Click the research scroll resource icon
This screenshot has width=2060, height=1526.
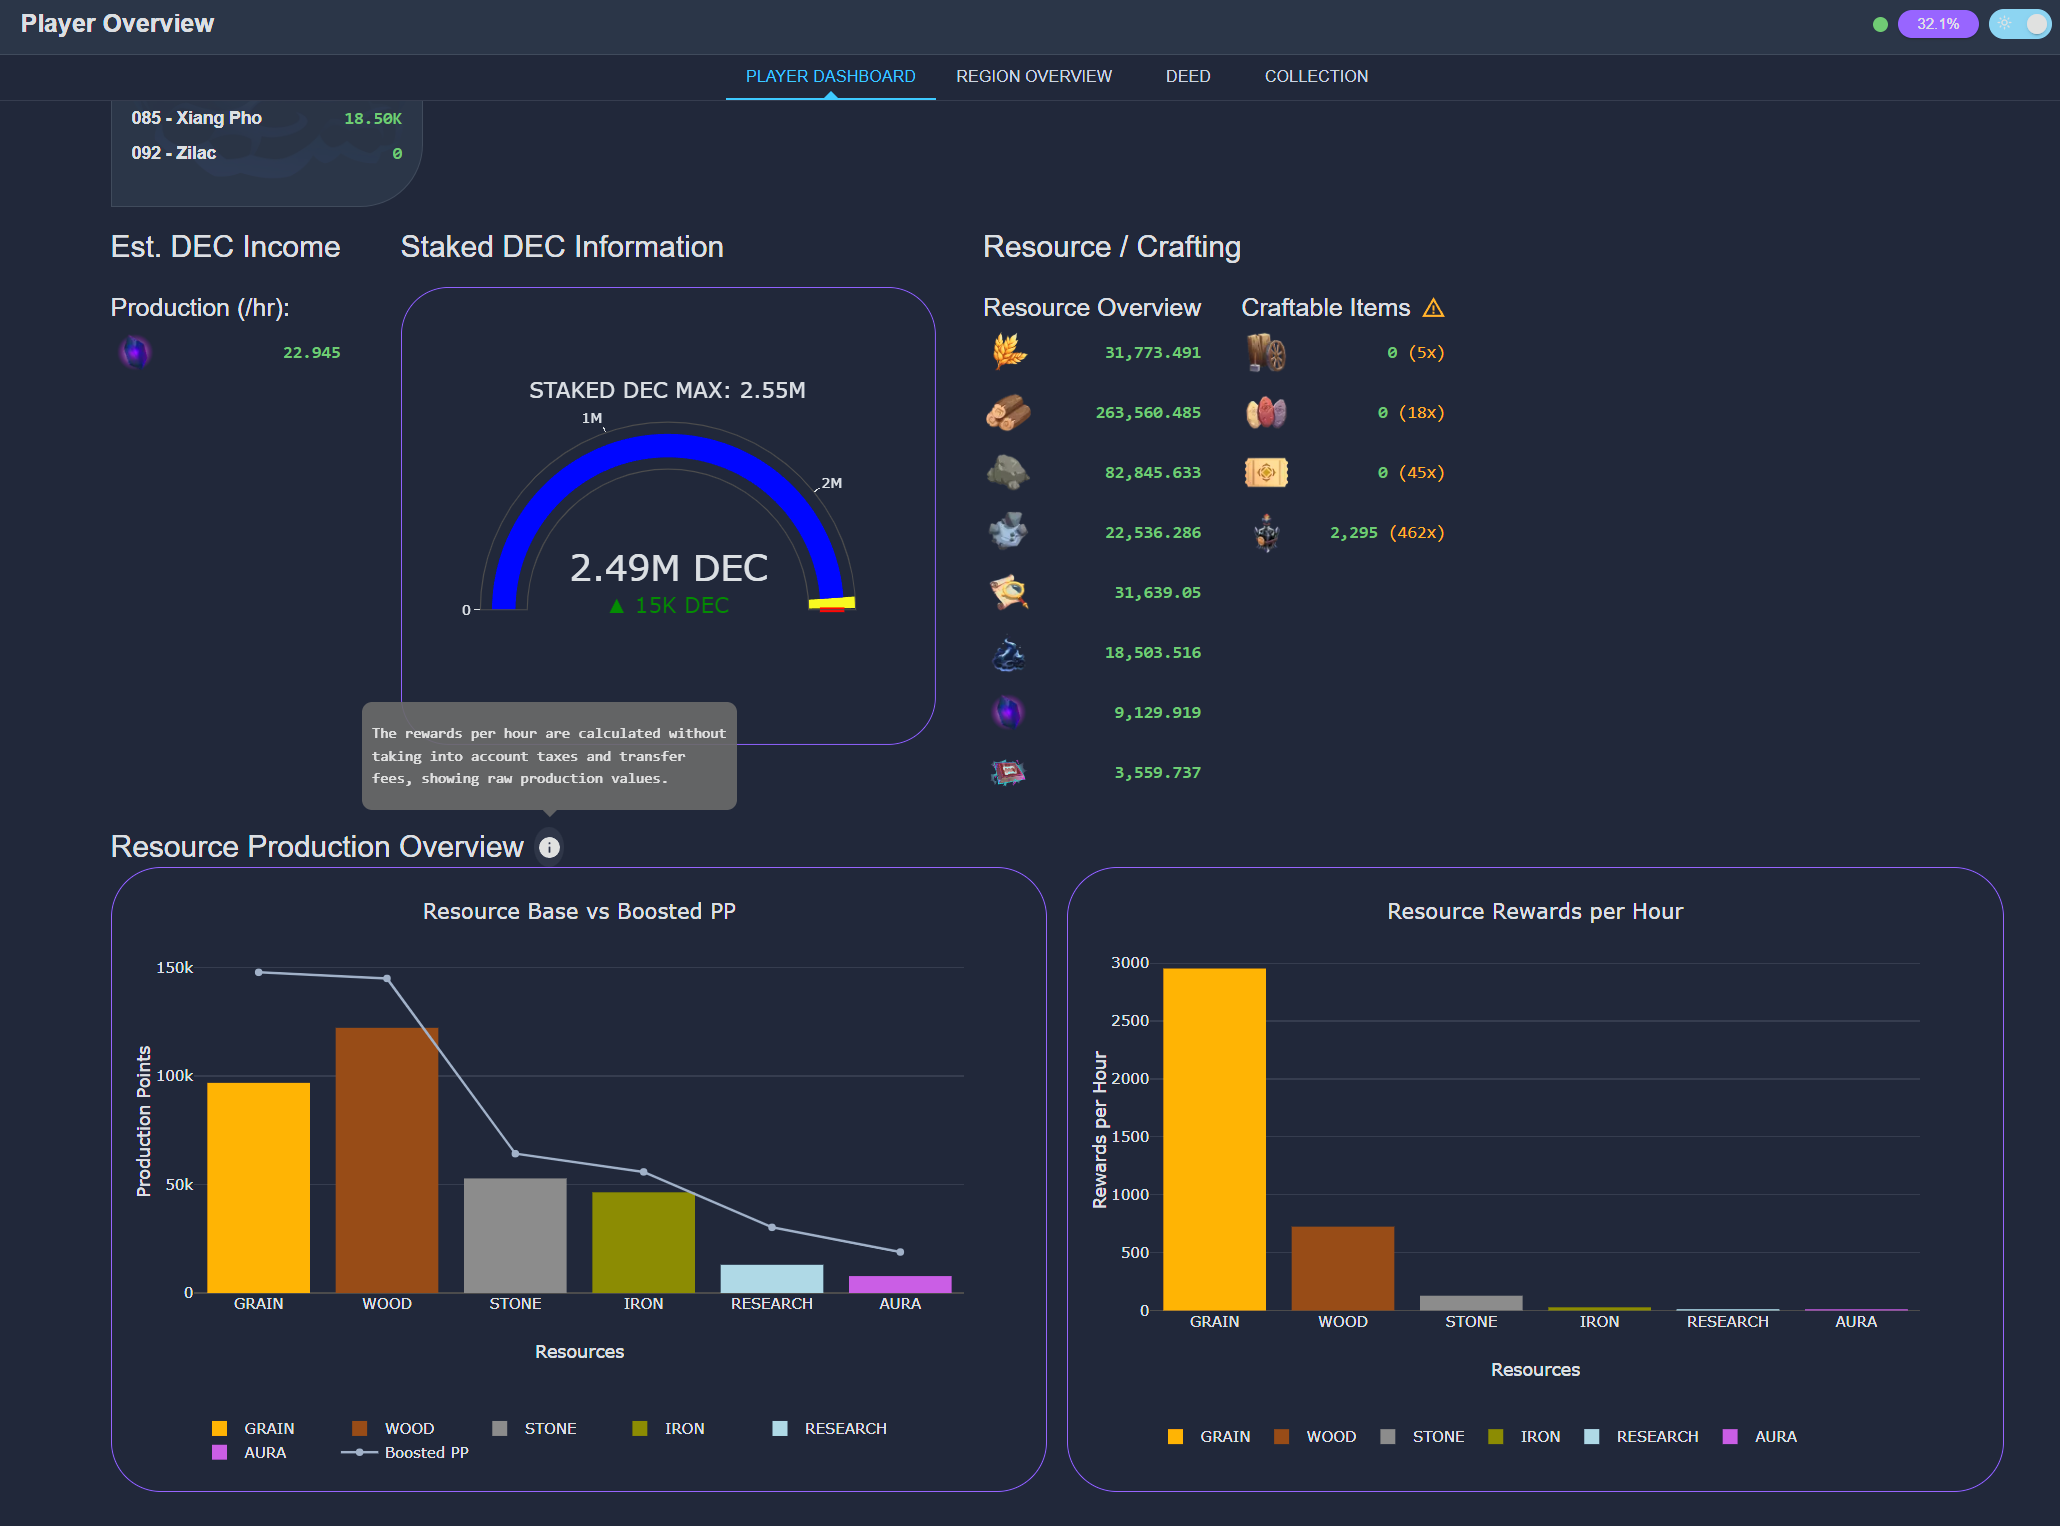point(1009,592)
